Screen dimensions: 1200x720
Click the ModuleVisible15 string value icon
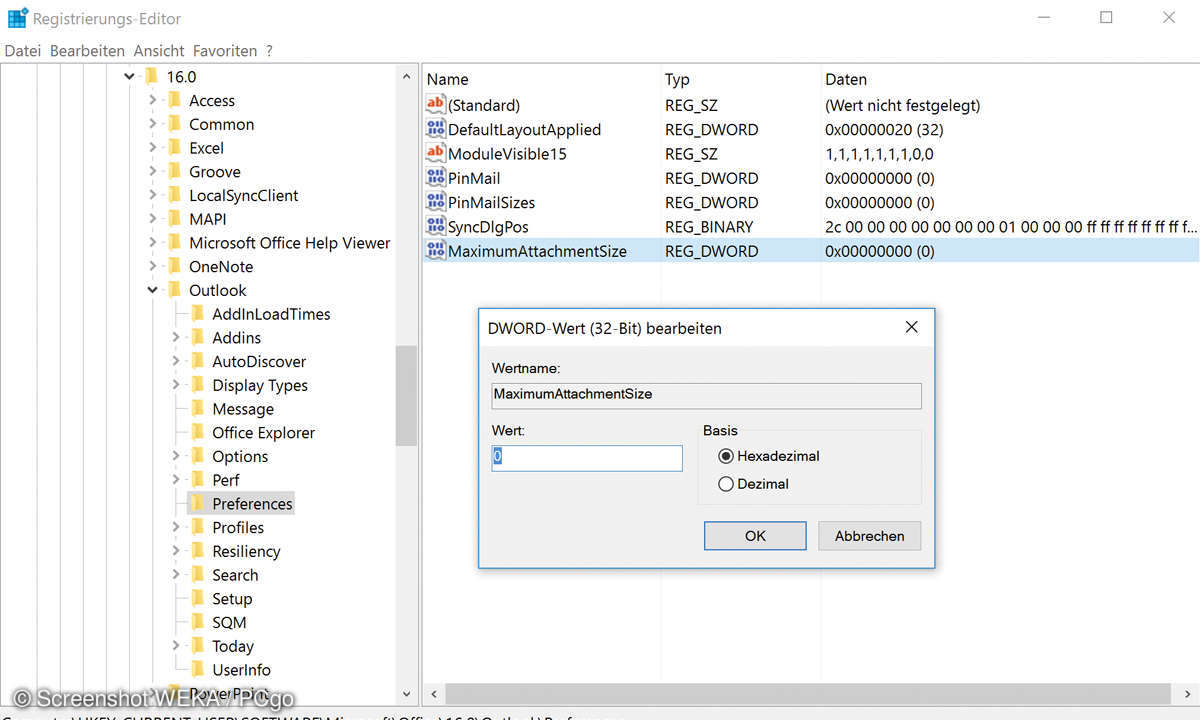click(435, 153)
